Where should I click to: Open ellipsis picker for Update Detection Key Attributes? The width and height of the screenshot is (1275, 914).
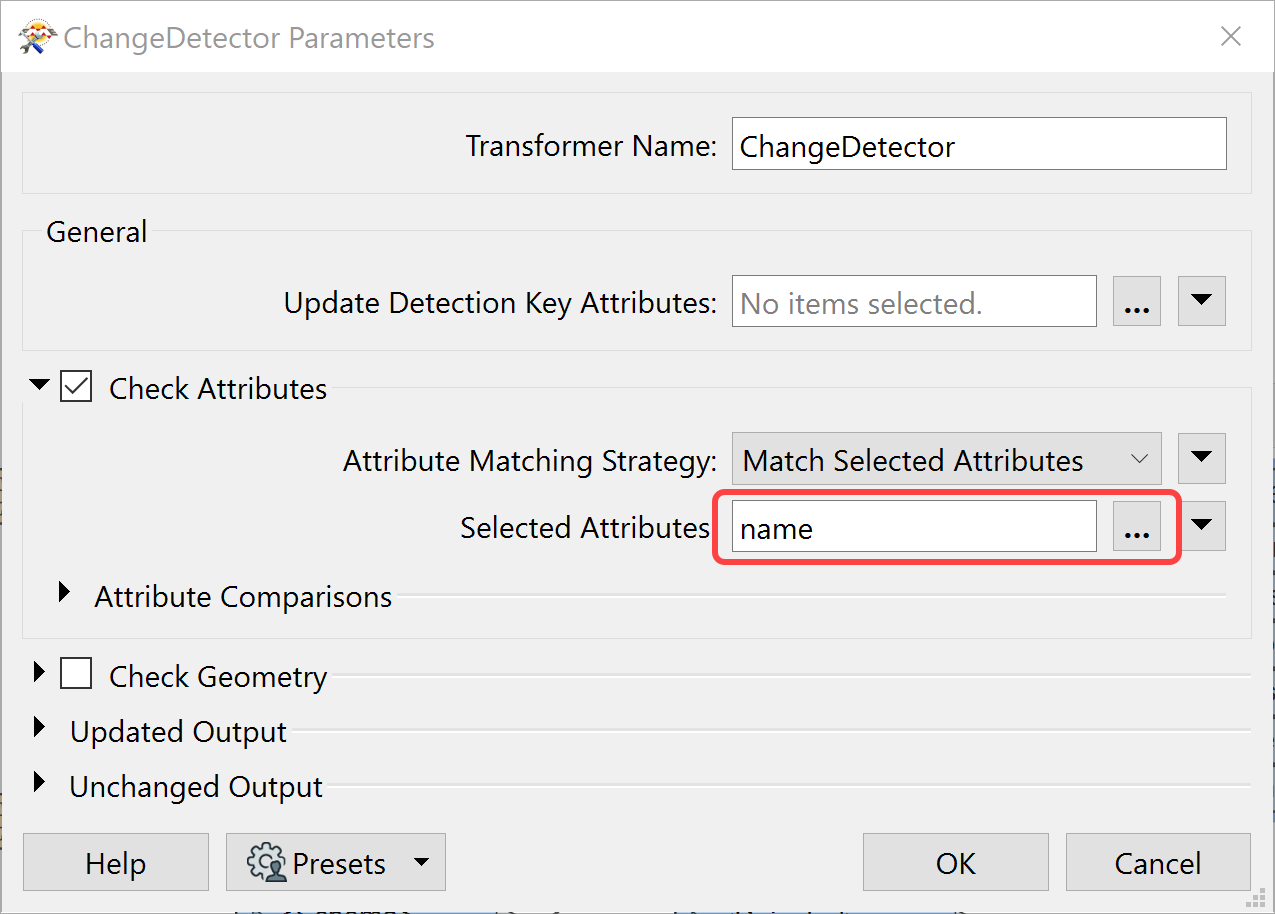tap(1137, 301)
